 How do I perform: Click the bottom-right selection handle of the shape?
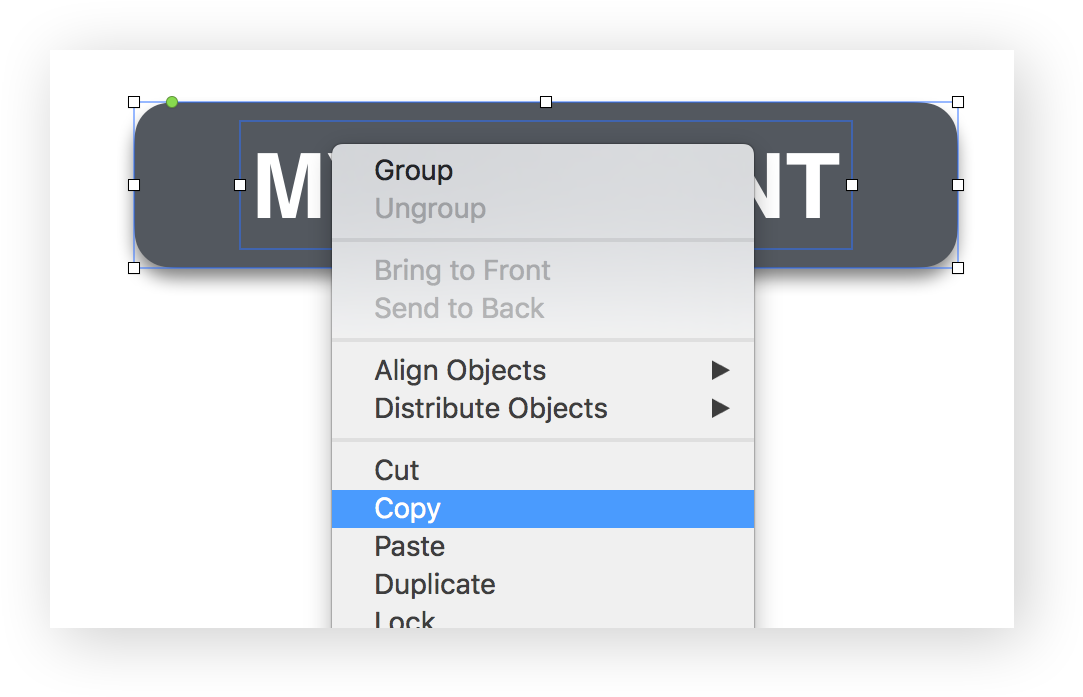958,268
